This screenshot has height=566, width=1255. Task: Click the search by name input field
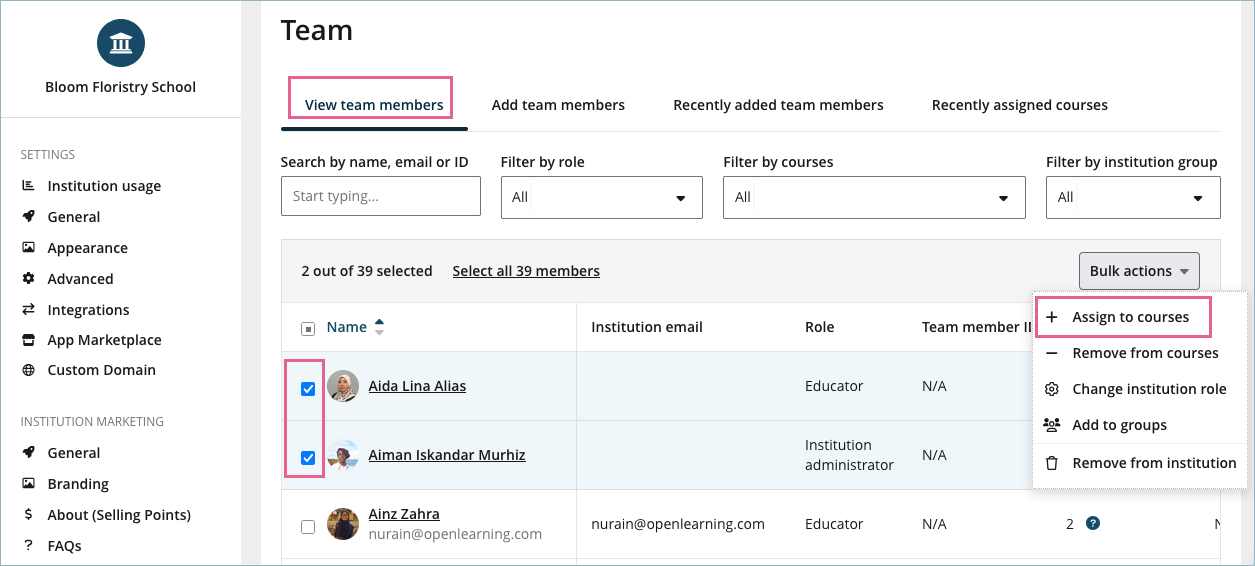380,196
